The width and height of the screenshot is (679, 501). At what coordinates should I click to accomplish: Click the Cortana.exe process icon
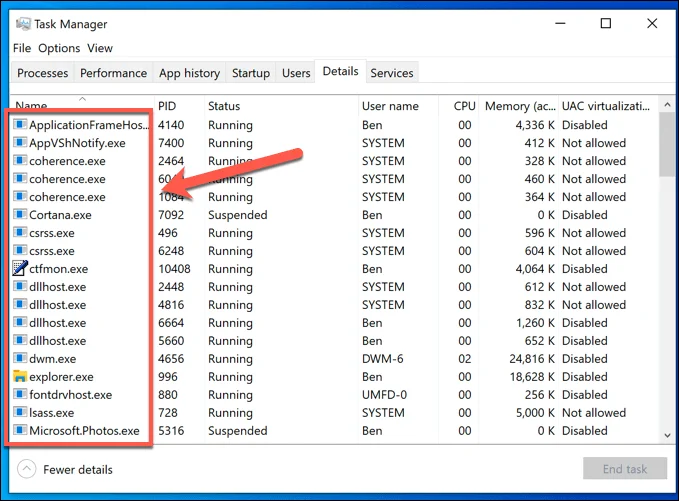(x=20, y=214)
